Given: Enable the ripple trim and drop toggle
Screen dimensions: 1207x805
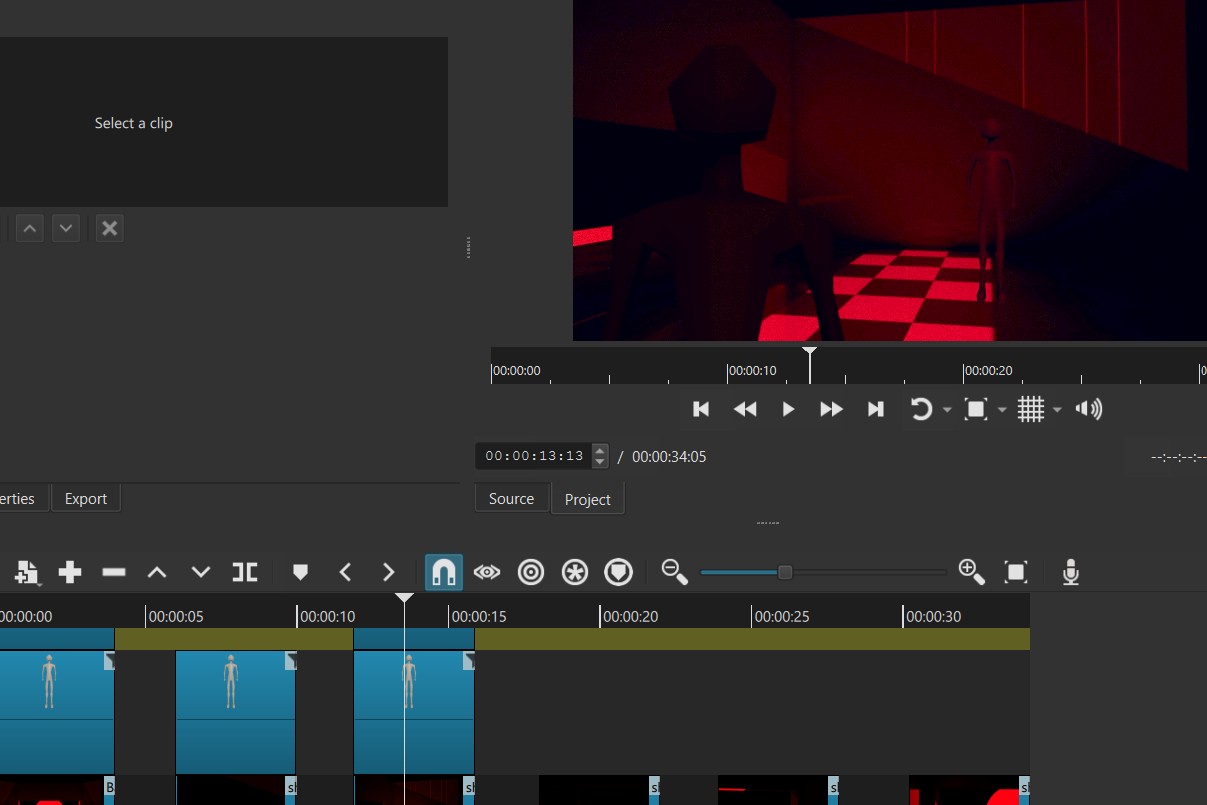Looking at the screenshot, I should (531, 572).
